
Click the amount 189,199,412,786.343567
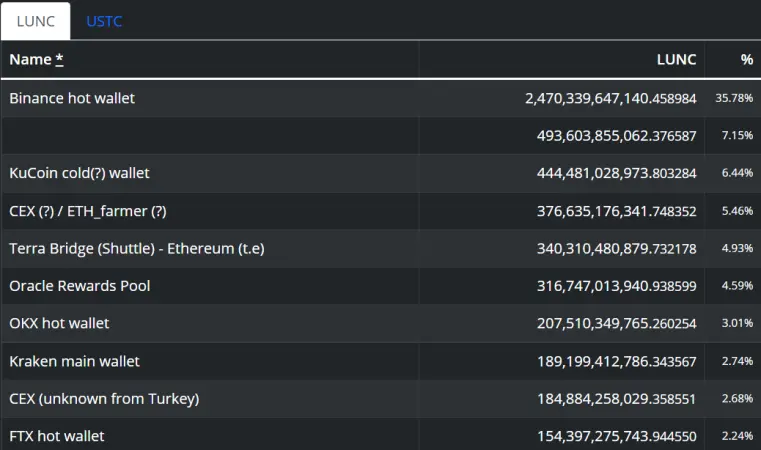(x=616, y=362)
